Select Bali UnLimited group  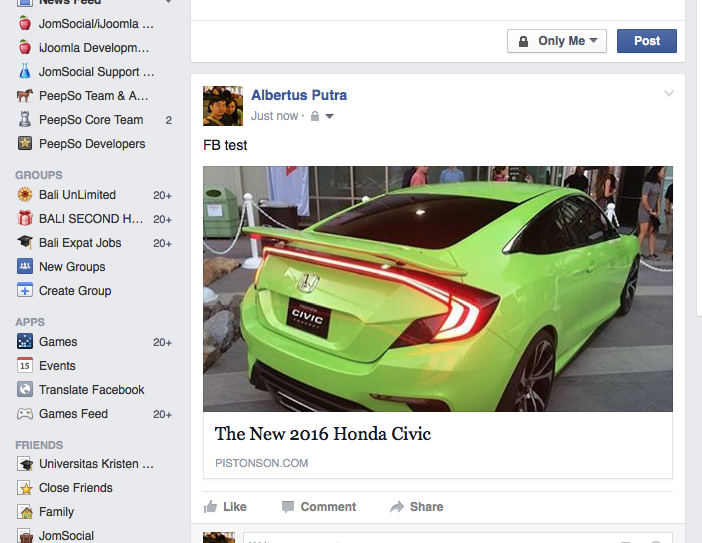click(x=77, y=195)
